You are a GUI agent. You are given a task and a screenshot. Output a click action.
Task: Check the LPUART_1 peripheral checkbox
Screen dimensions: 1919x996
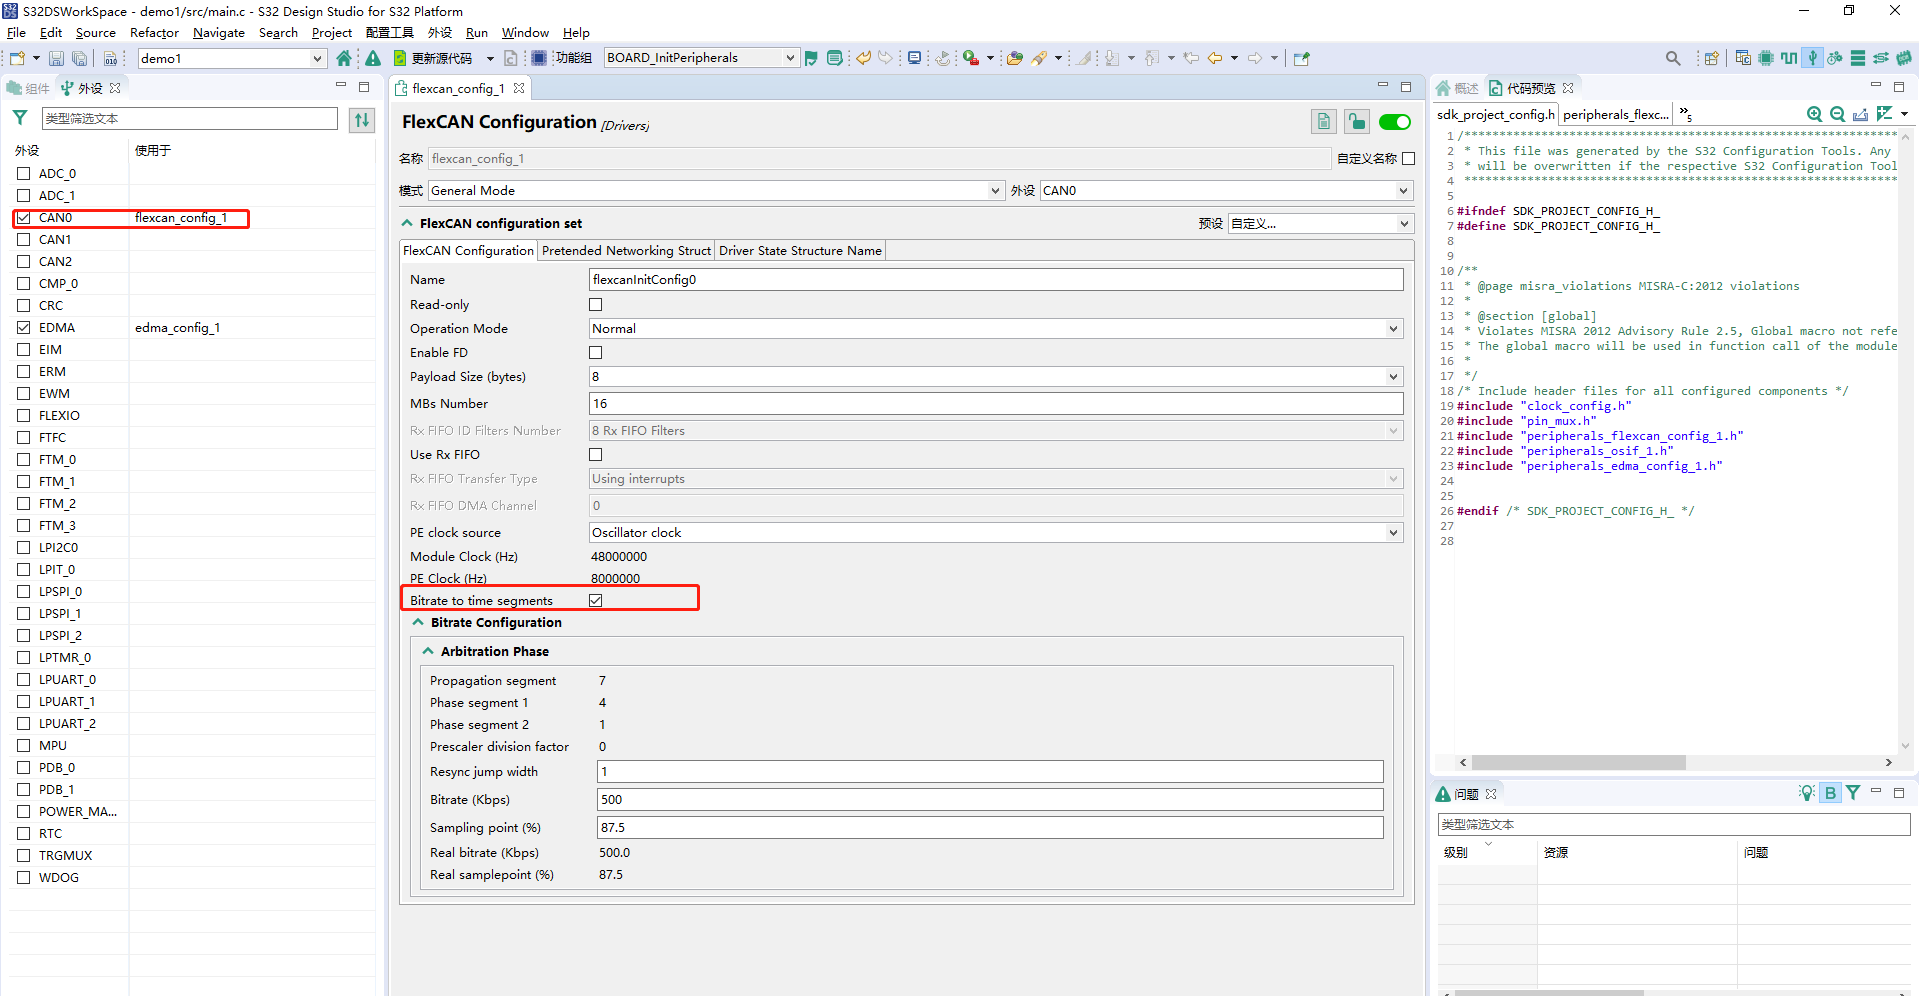point(23,702)
